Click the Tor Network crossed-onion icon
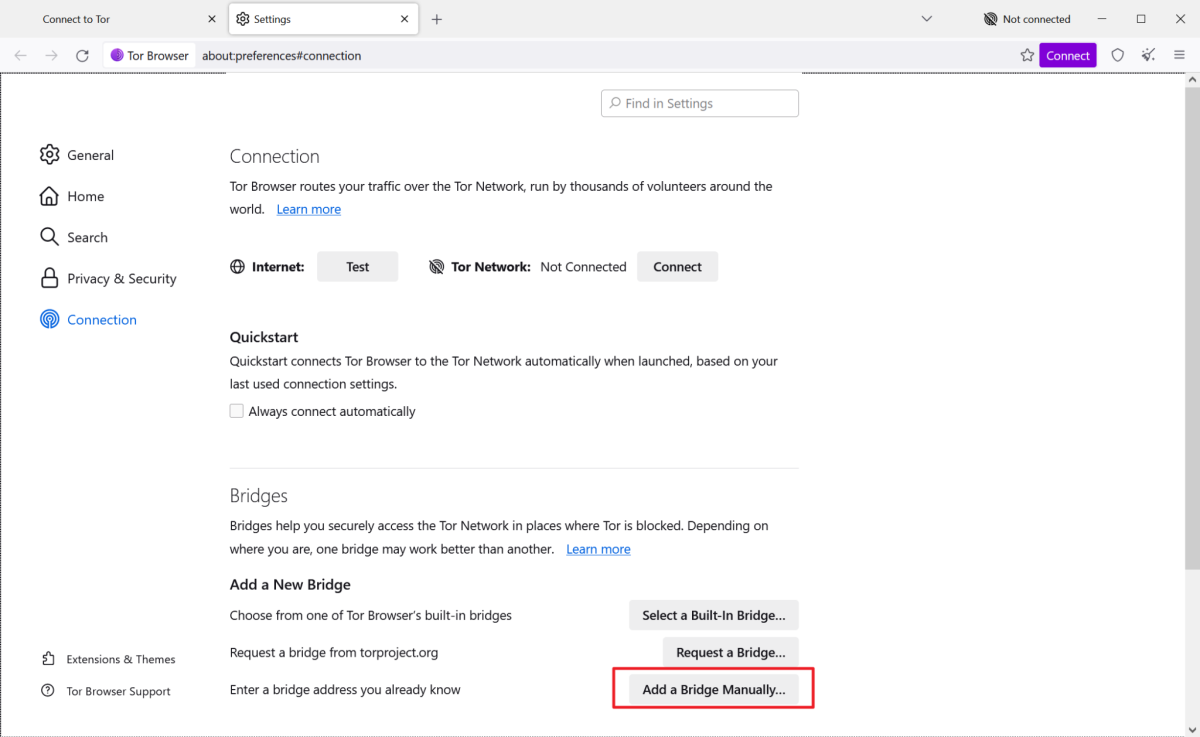Image resolution: width=1200 pixels, height=737 pixels. point(436,267)
